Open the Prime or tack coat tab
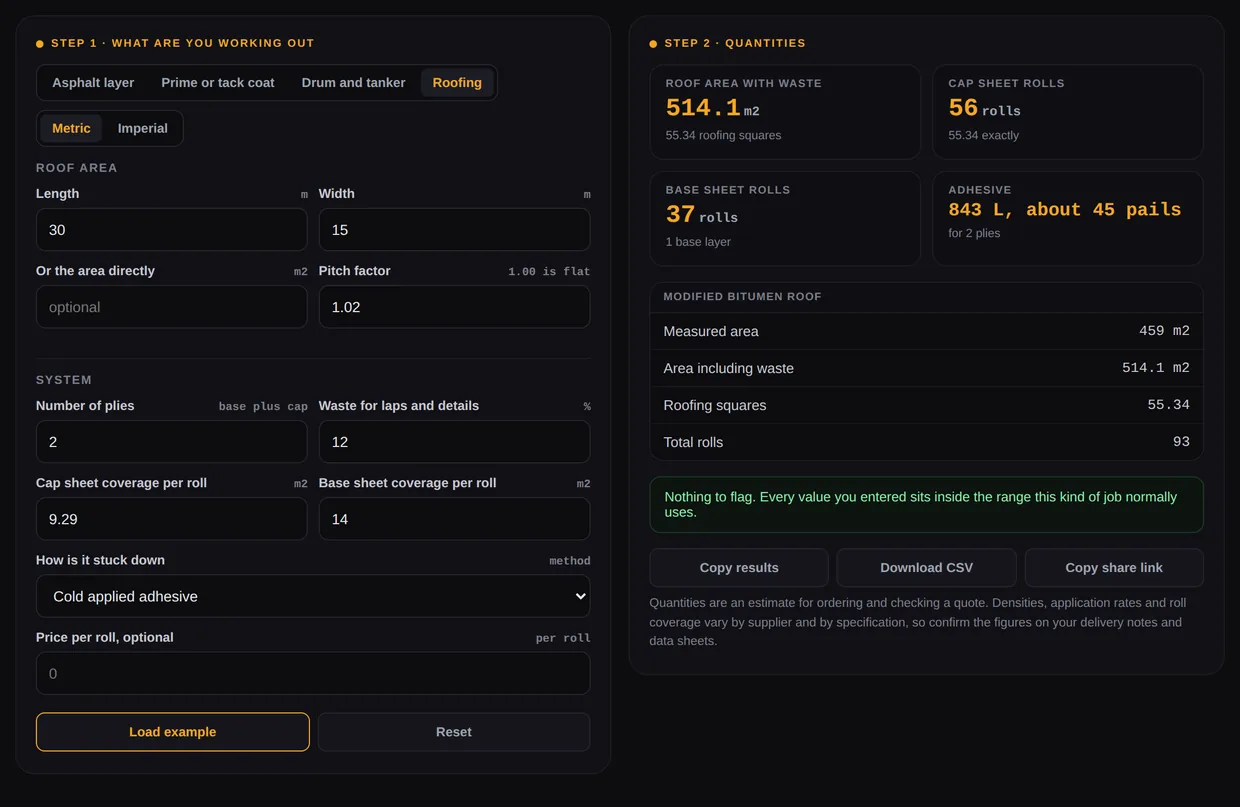 [218, 83]
